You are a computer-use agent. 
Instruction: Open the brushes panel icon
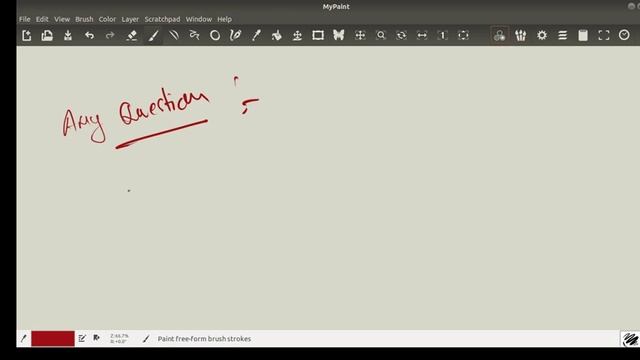520,36
